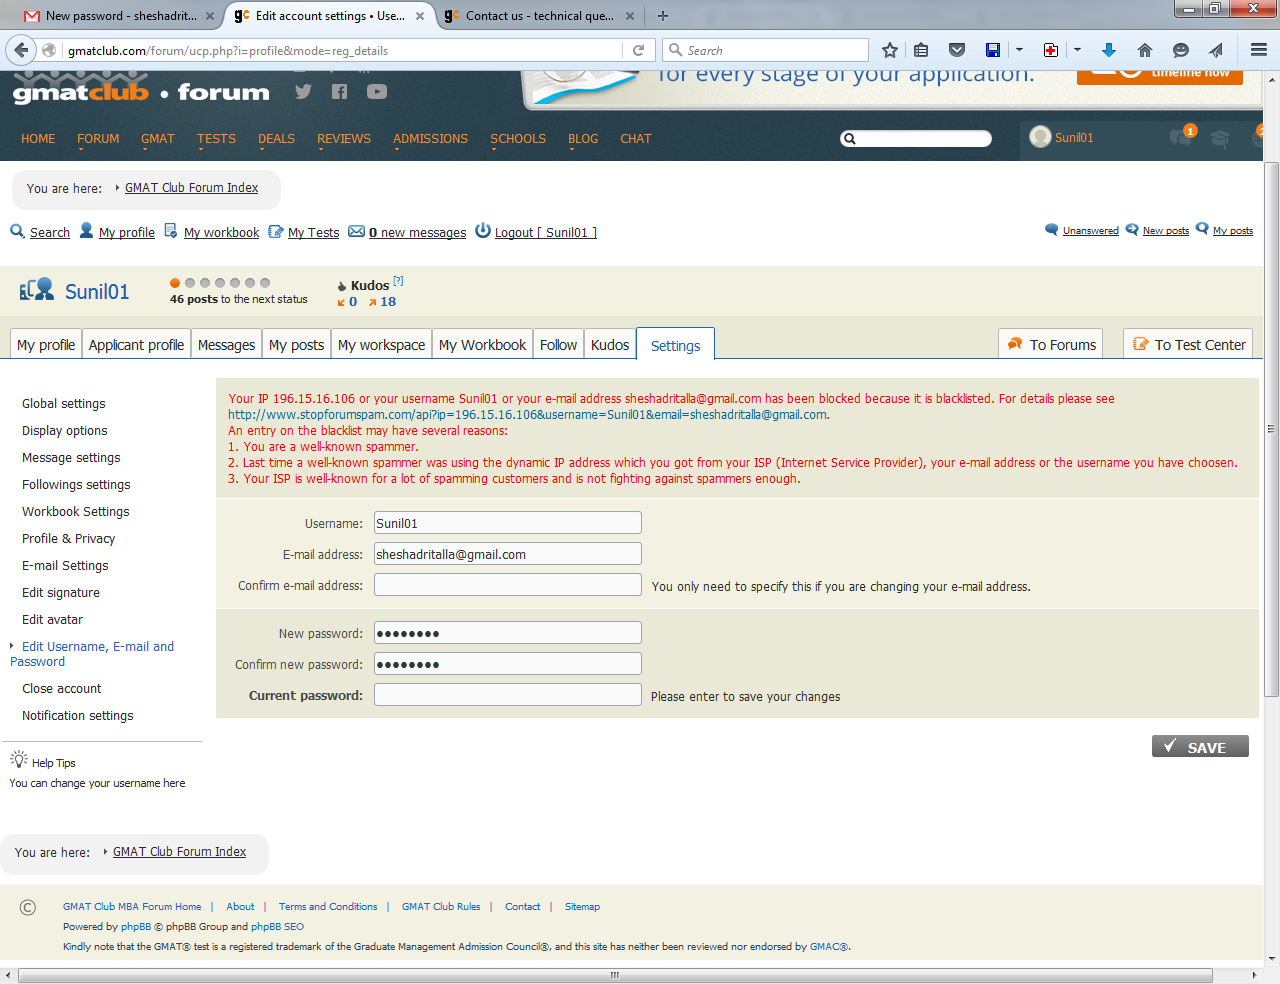Viewport: 1280px width, 984px height.
Task: Click the Pocket icon in toolbar
Action: [957, 50]
